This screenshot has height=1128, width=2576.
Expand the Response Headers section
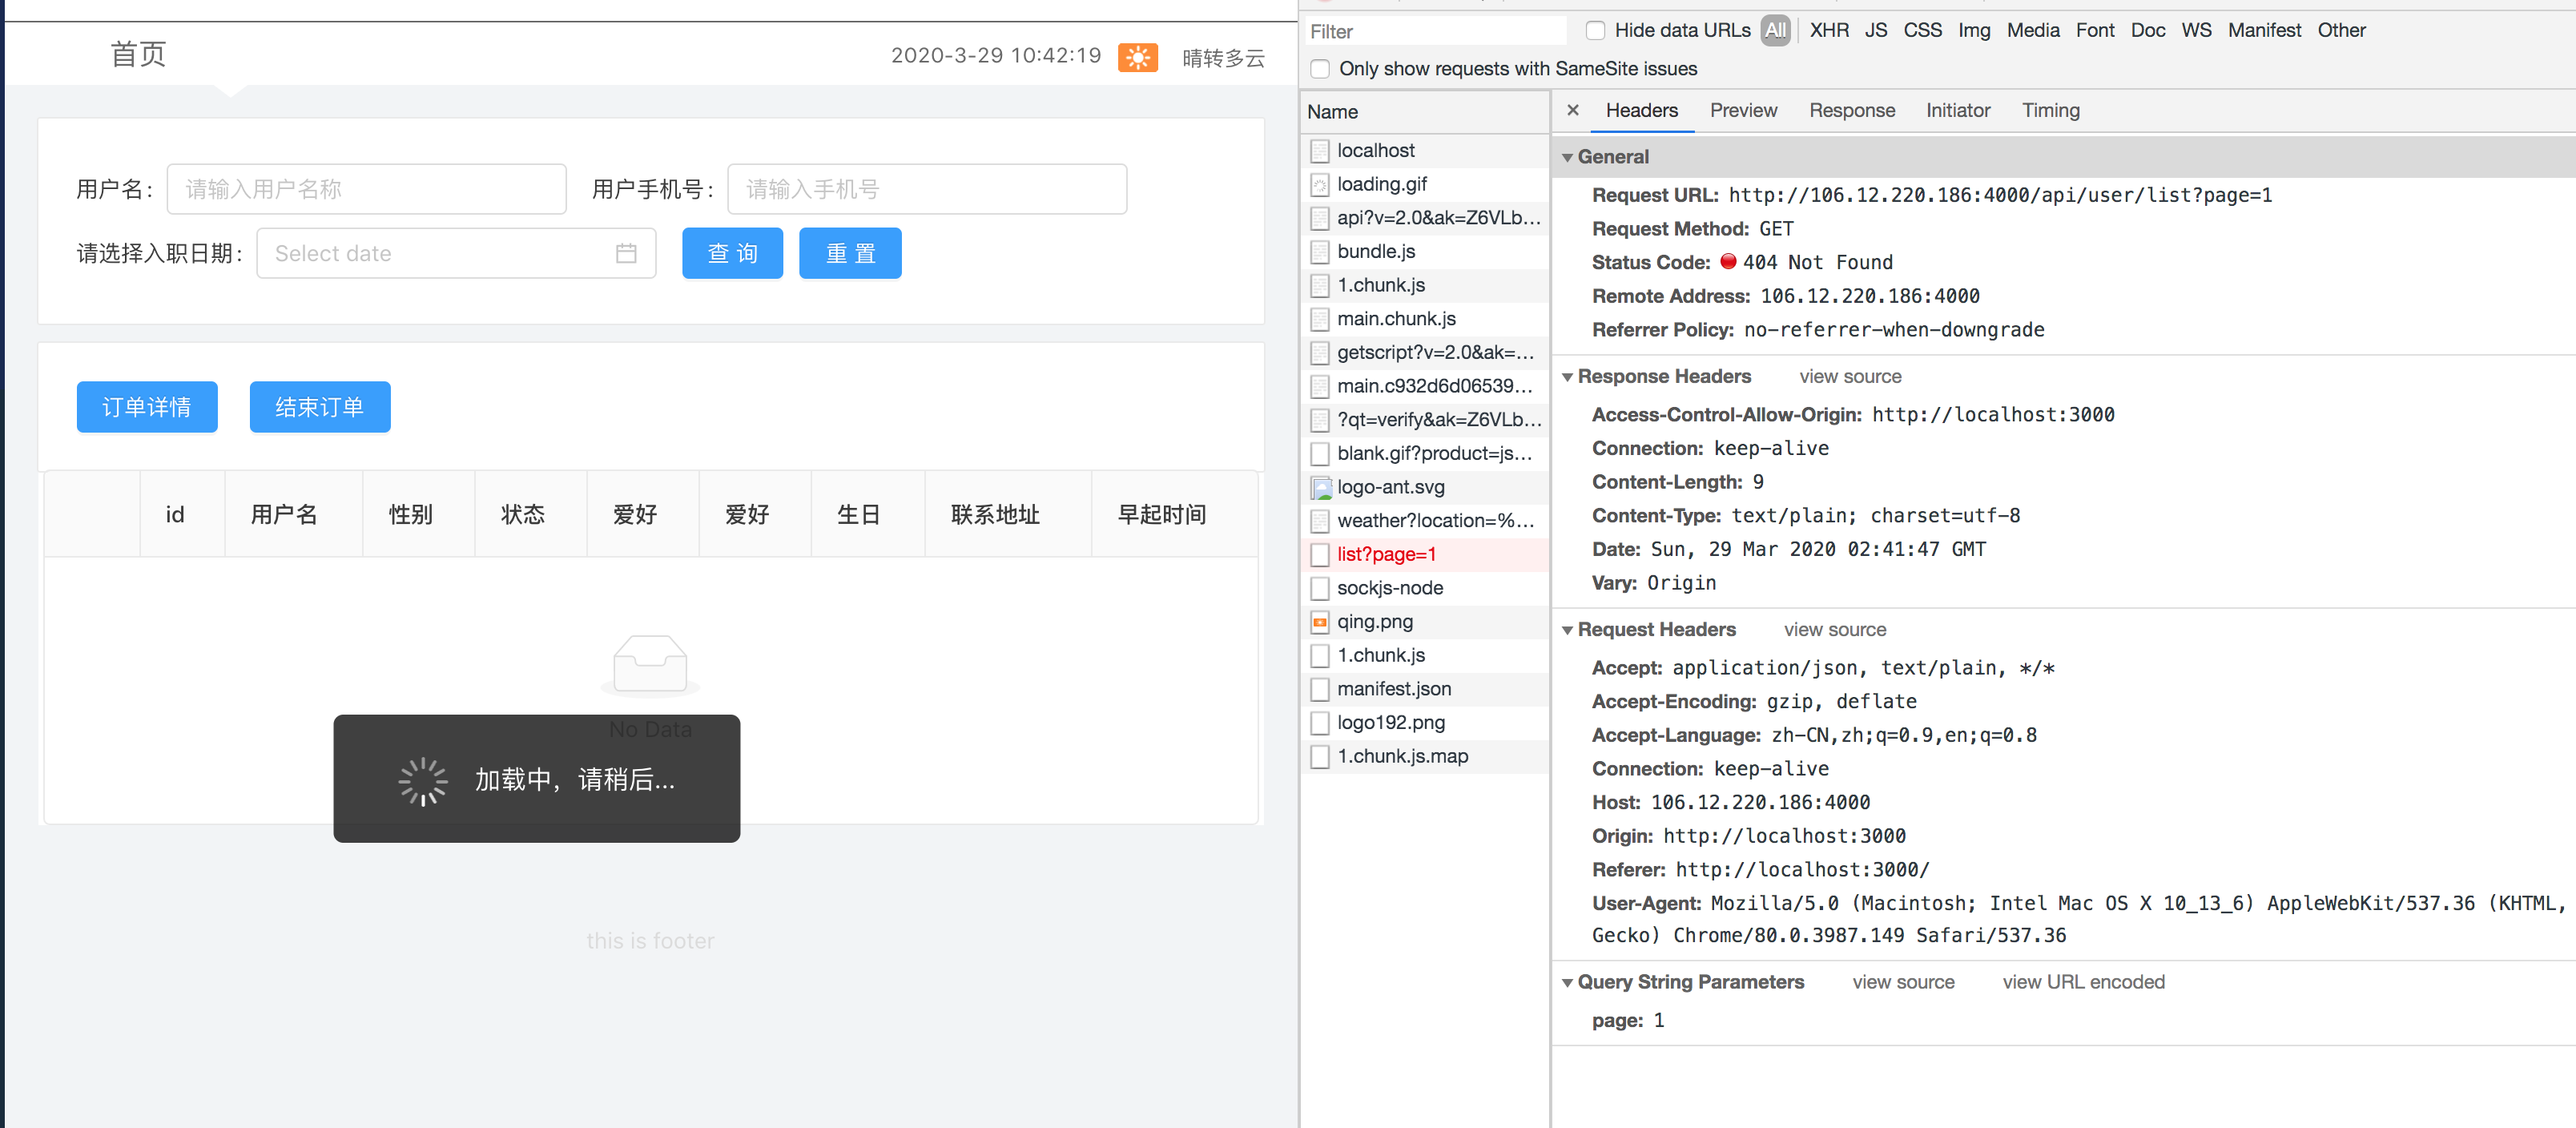pyautogui.click(x=1571, y=377)
